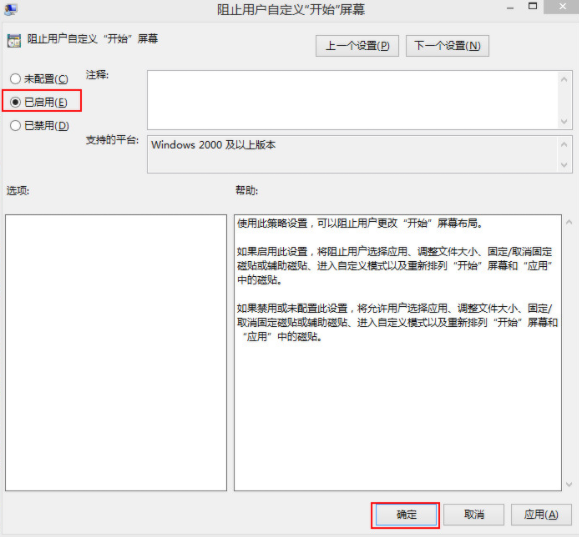This screenshot has width=579, height=537.
Task: Click inside the 注释 comment text box
Action: point(353,100)
